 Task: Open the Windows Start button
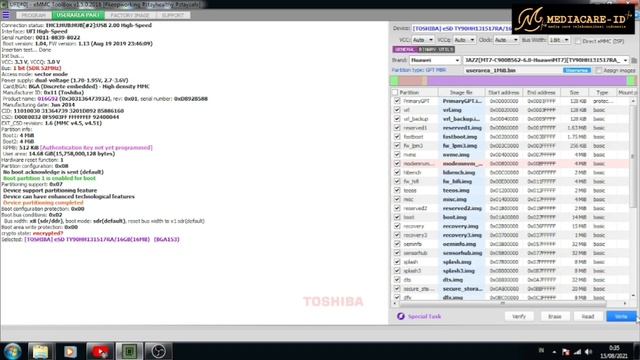(x=12, y=351)
